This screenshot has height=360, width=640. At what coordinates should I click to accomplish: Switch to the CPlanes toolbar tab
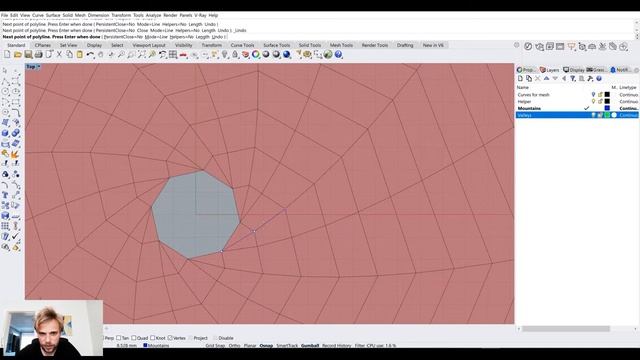coord(43,45)
